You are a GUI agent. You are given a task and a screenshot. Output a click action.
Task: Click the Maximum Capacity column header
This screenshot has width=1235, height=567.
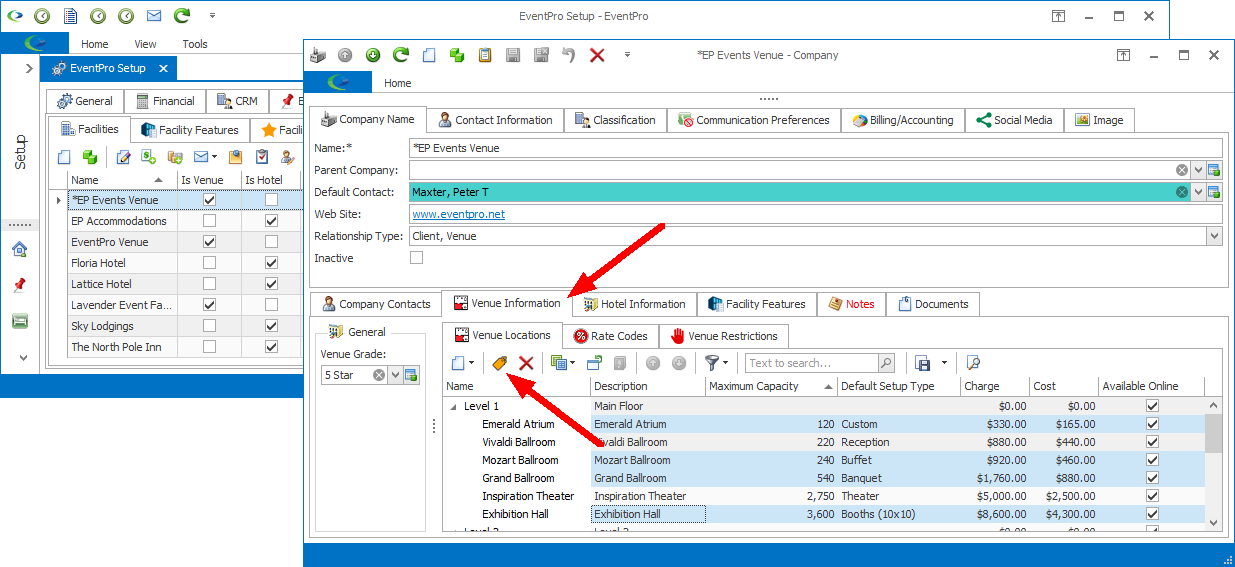pyautogui.click(x=771, y=386)
